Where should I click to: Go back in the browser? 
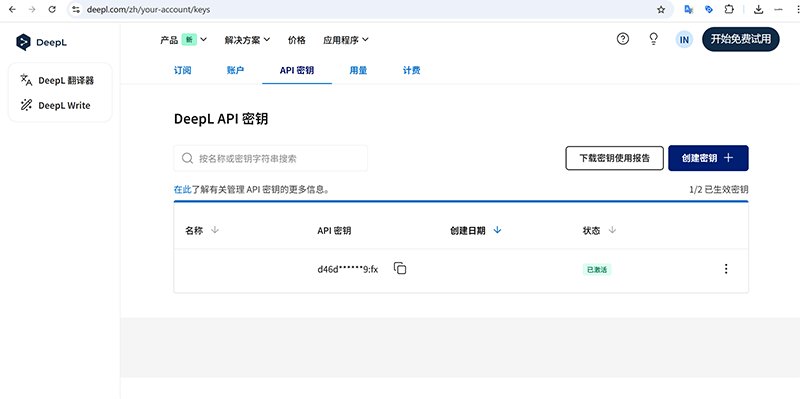coord(12,9)
